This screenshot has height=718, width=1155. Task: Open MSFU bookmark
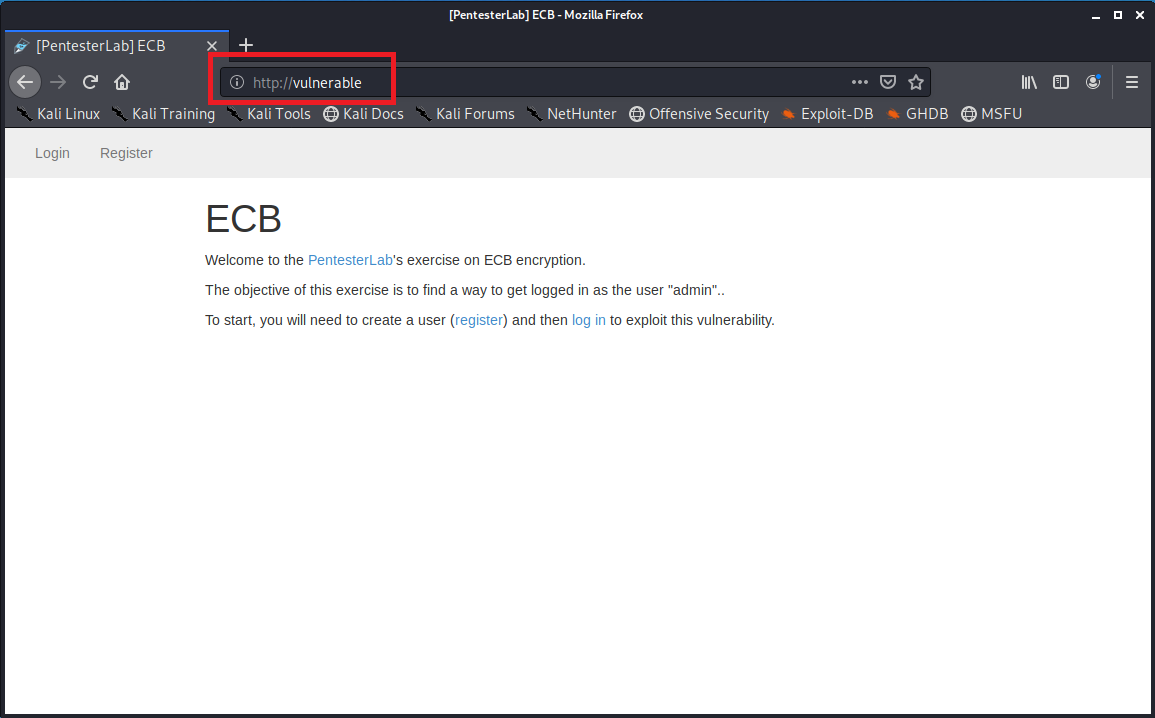[991, 114]
